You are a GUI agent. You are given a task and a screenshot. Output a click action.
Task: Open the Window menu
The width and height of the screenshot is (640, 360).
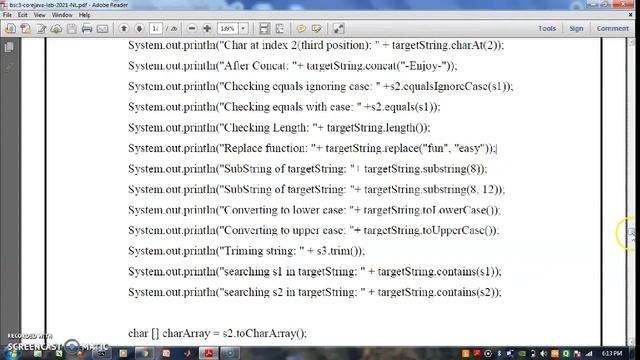pos(62,15)
